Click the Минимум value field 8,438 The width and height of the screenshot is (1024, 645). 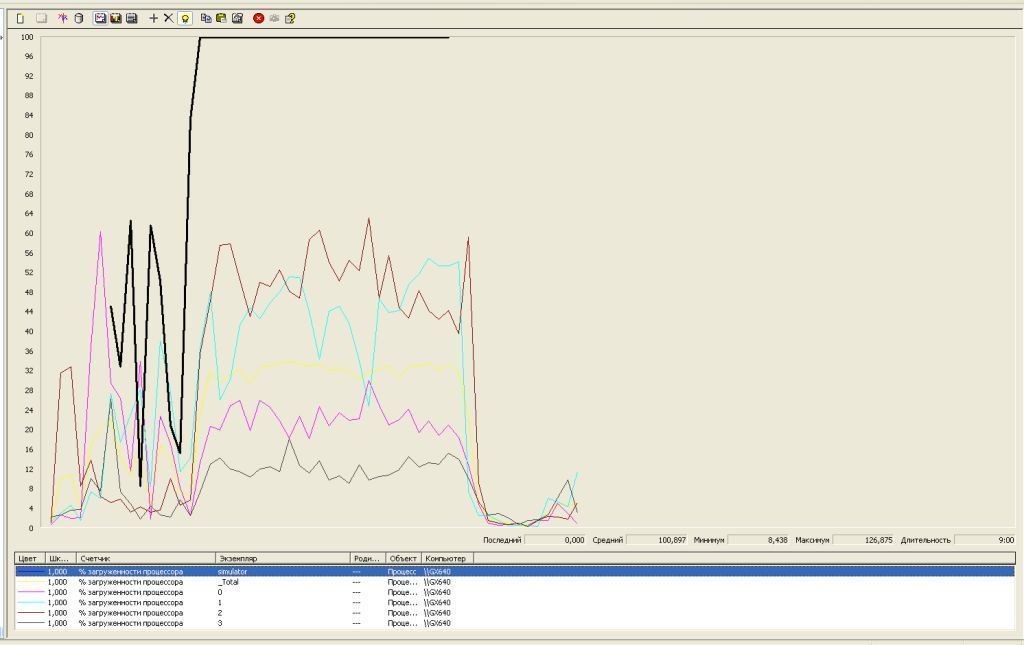click(759, 540)
